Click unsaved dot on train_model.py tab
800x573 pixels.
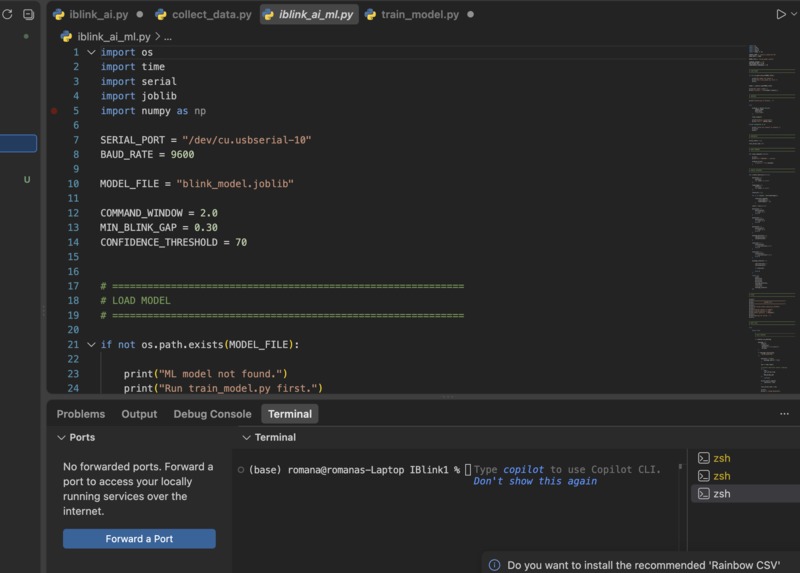[x=470, y=14]
